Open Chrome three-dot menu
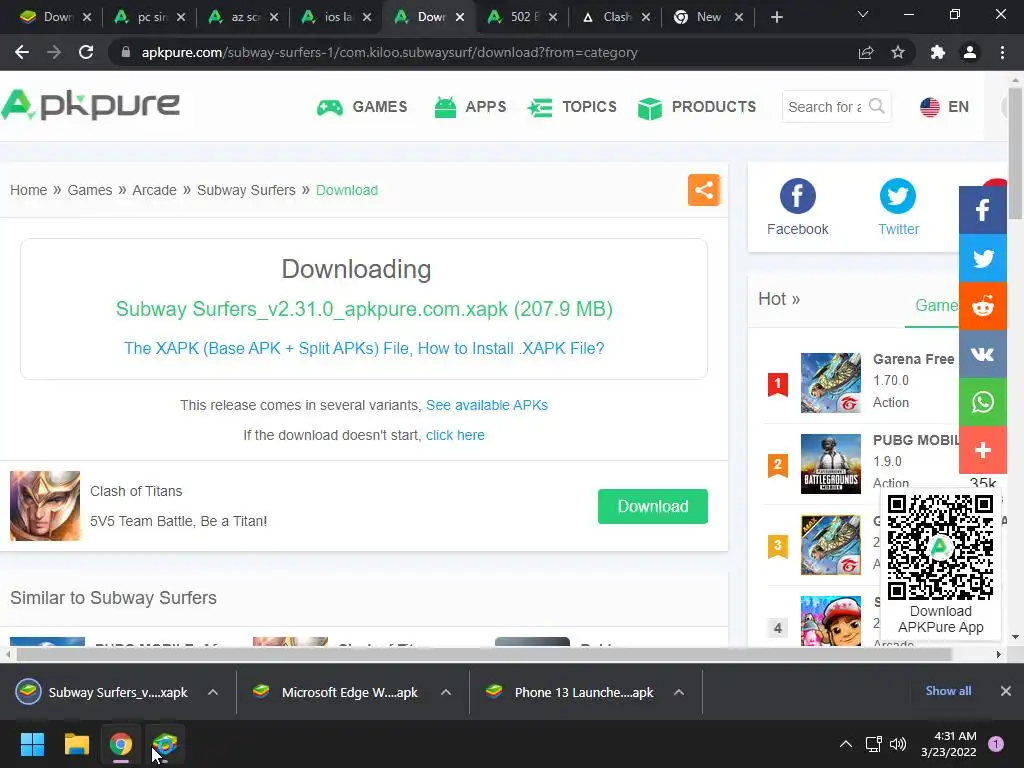 coord(1002,52)
